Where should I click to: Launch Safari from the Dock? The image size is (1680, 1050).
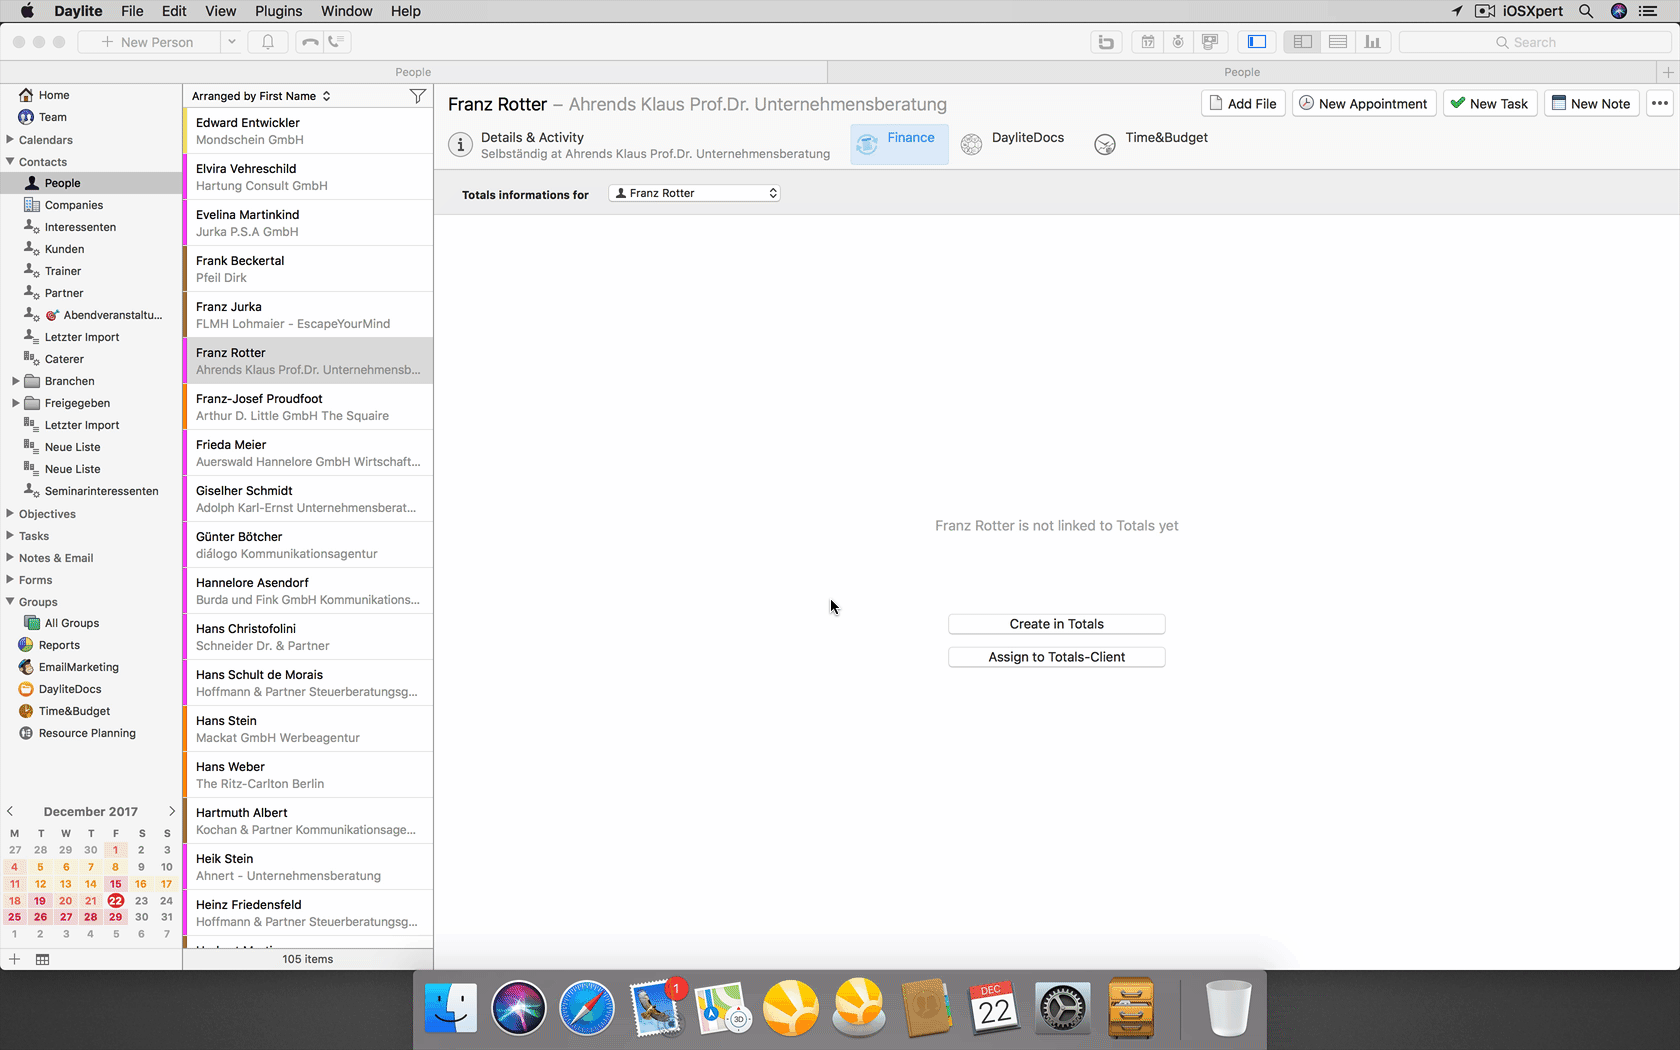click(x=587, y=1007)
